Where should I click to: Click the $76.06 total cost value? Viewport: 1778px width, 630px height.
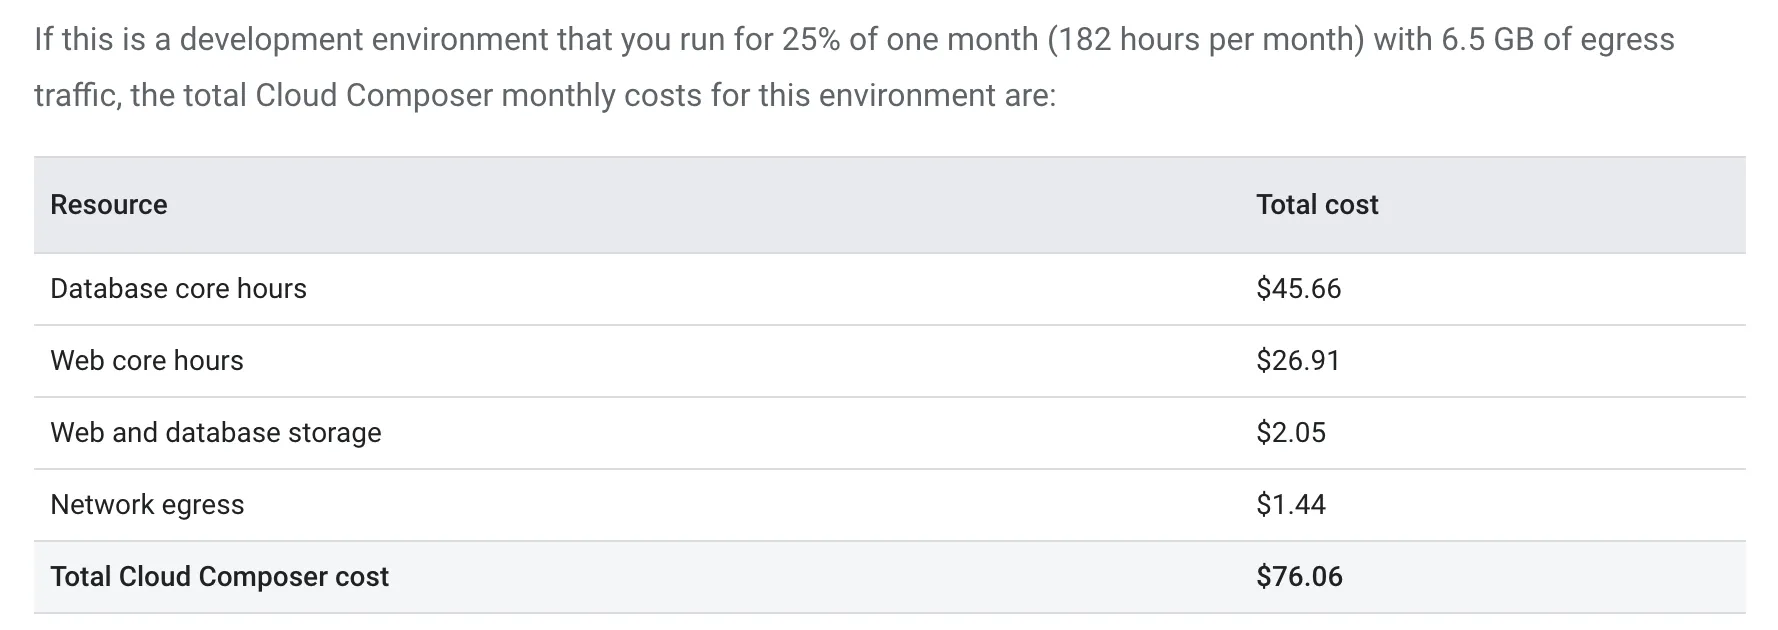(1299, 577)
